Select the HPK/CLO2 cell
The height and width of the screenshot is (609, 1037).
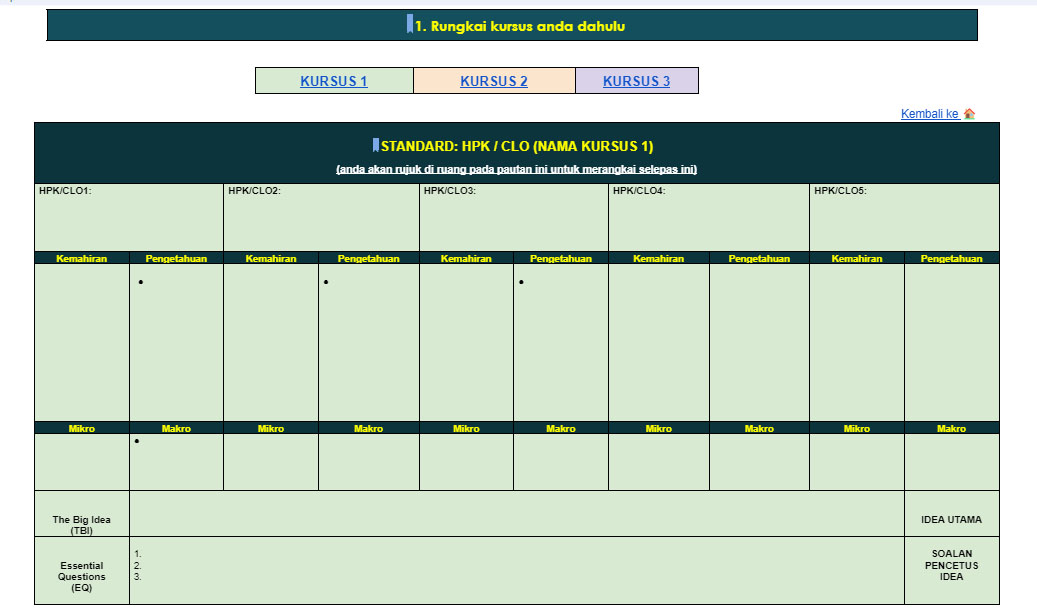click(x=320, y=218)
